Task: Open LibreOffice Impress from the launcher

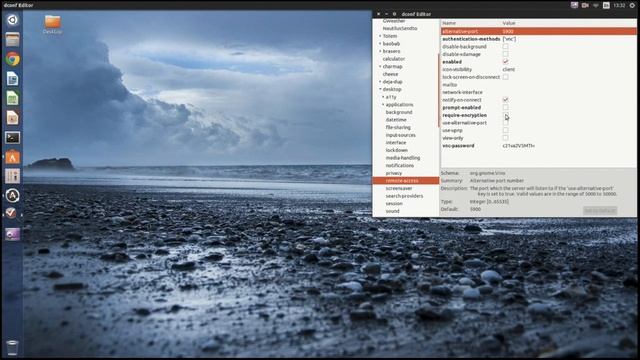Action: pos(12,118)
